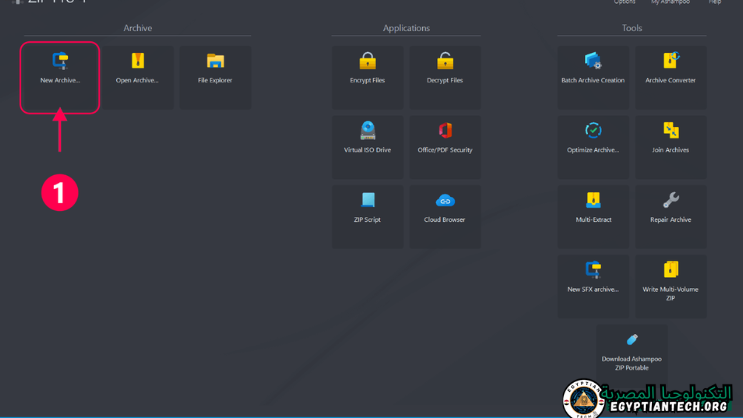Screen dimensions: 743x418
Task: Open the My Ashampoo menu
Action: (x=671, y=2)
